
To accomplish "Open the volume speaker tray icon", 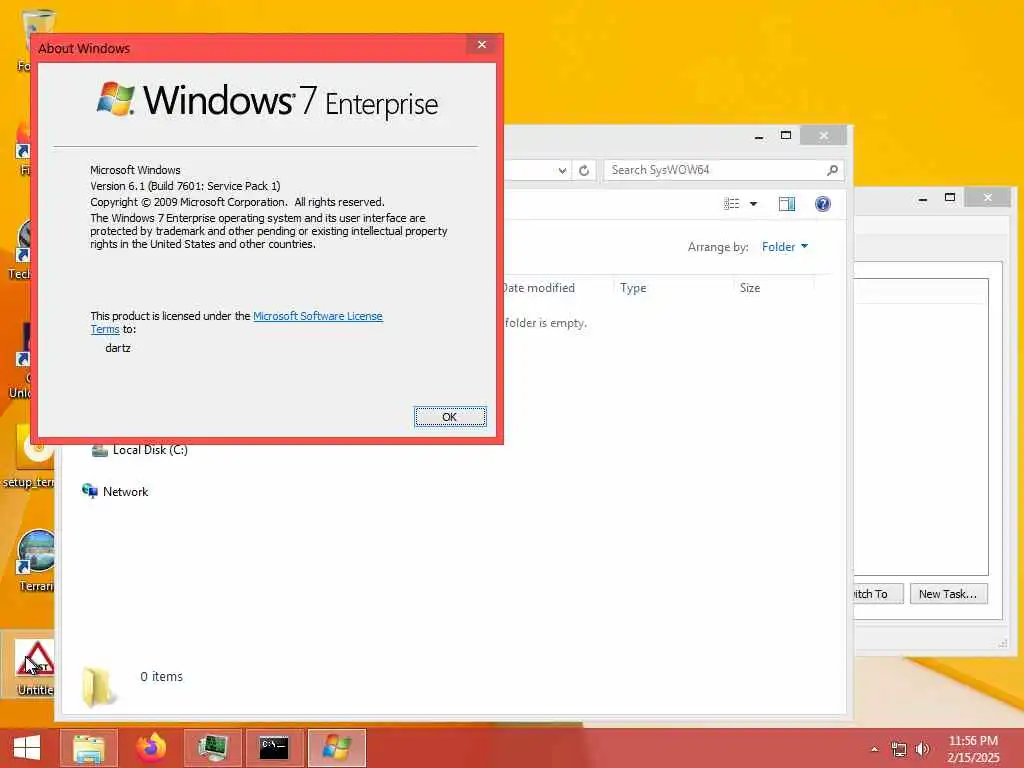I will coord(922,749).
